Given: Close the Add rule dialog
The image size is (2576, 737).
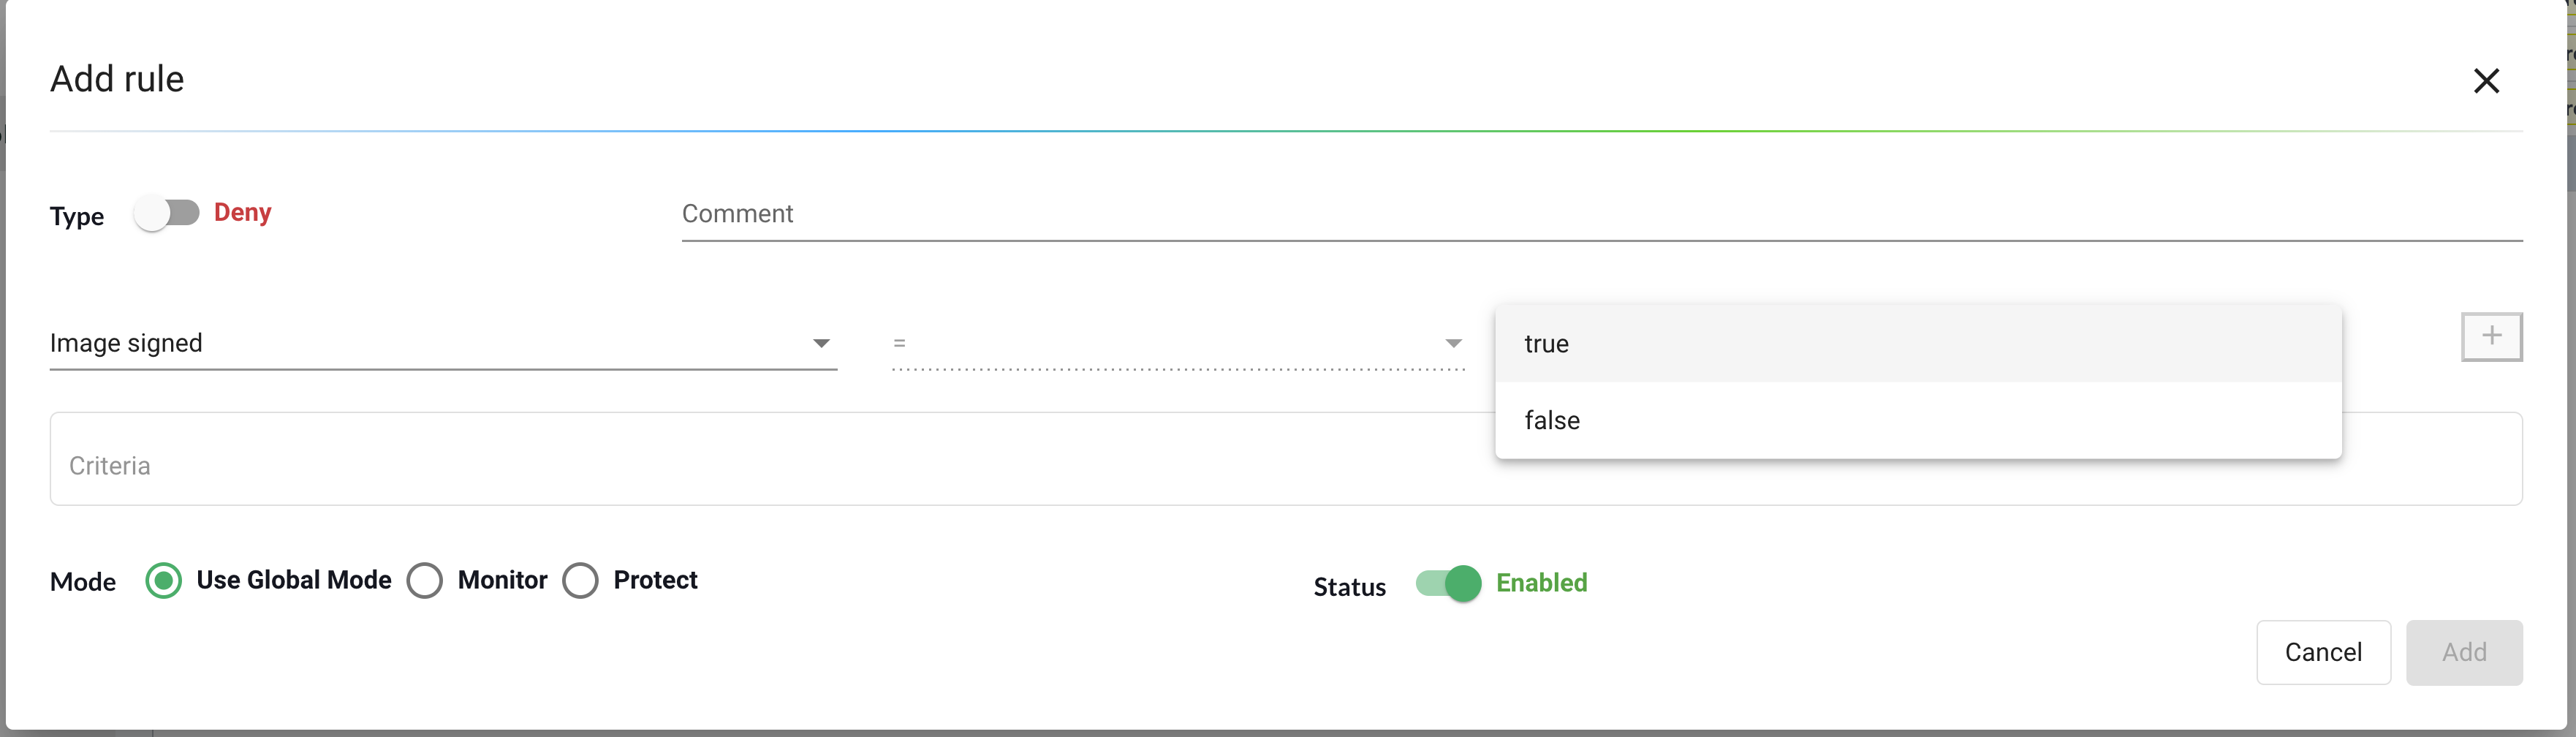Looking at the screenshot, I should point(2485,81).
